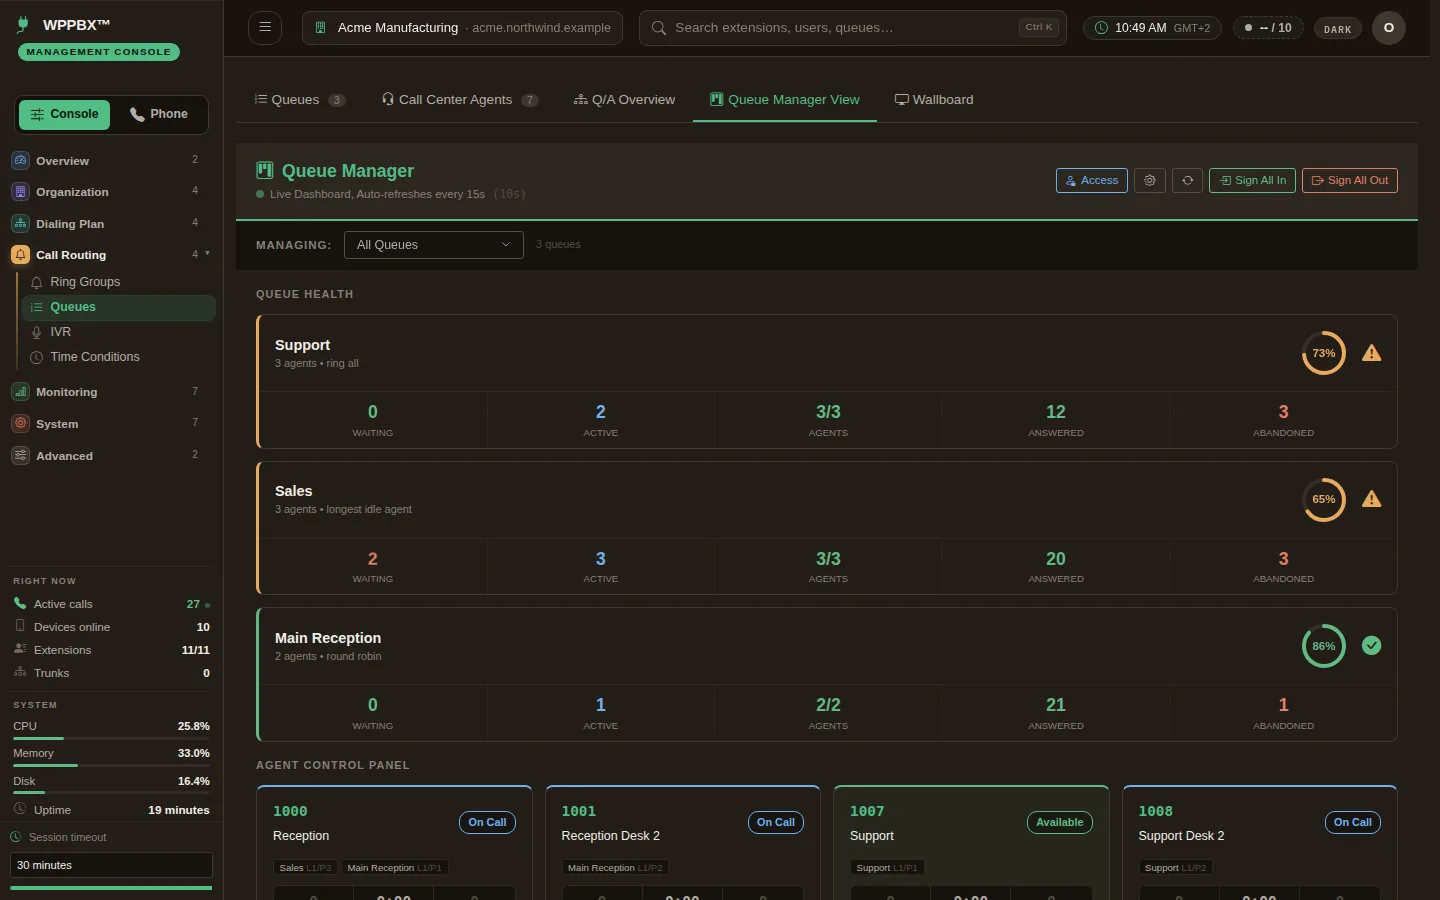The width and height of the screenshot is (1440, 900).
Task: Open the 30 minutes session timeout selector
Action: pos(111,865)
